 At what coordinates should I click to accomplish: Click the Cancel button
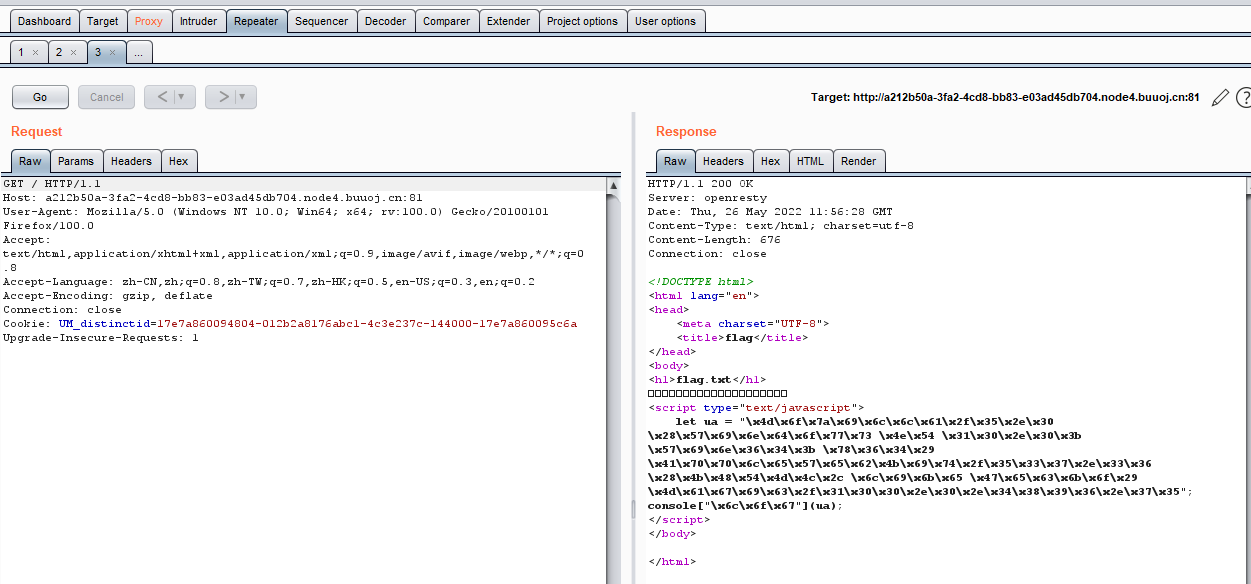tap(107, 97)
